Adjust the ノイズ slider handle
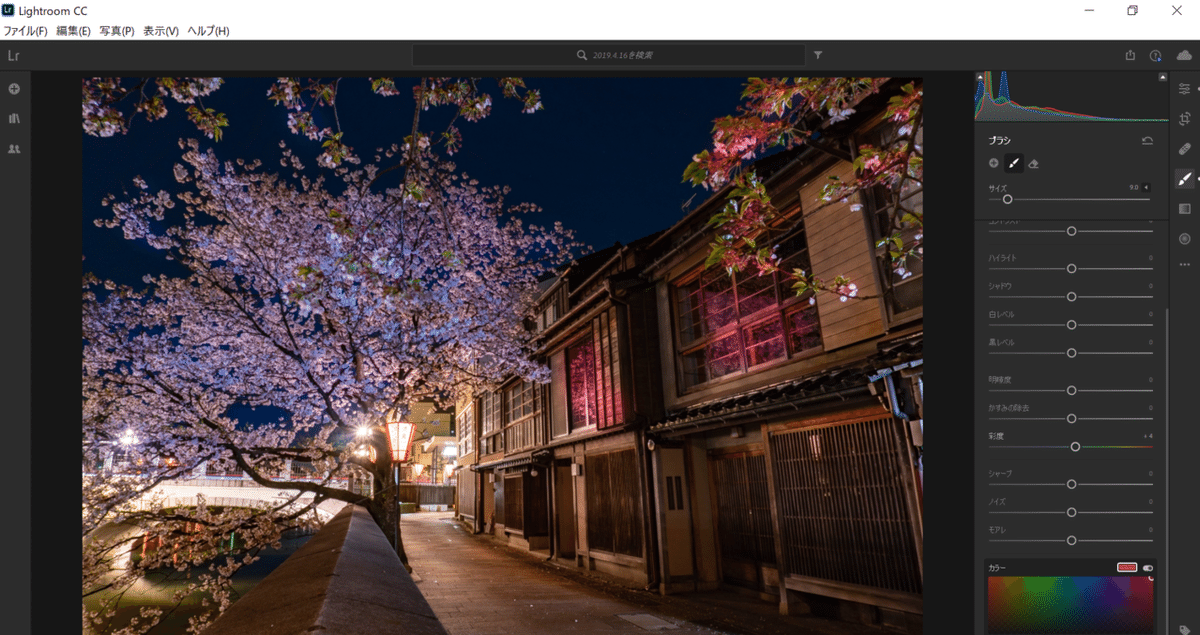This screenshot has width=1200, height=635. coord(1071,512)
